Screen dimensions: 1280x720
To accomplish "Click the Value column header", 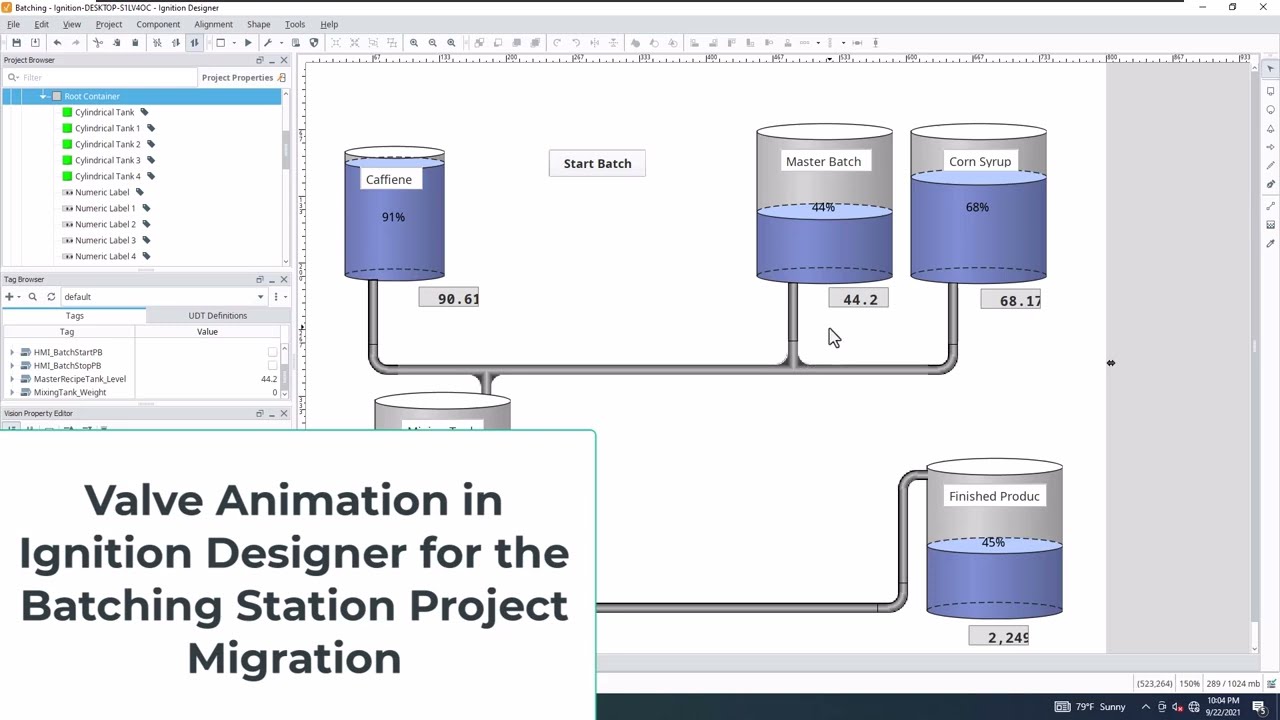I will (207, 332).
